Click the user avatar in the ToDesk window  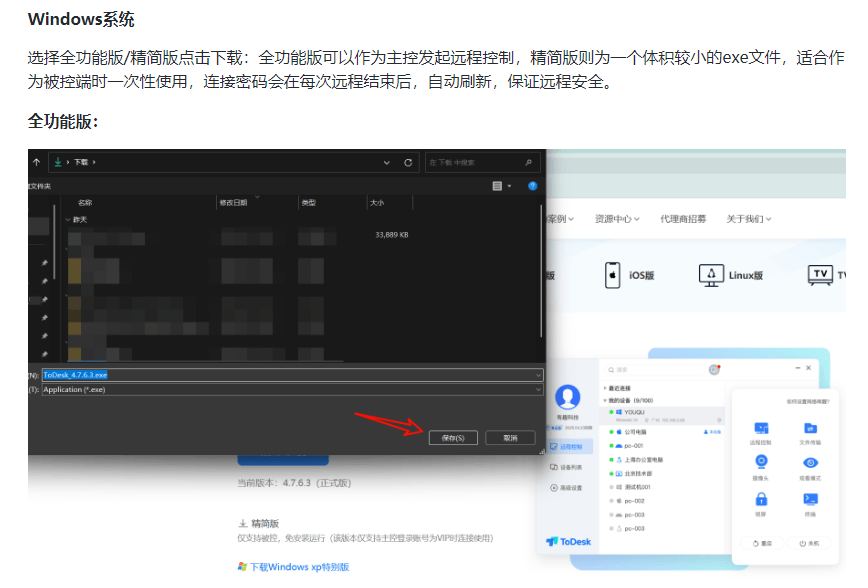567,397
